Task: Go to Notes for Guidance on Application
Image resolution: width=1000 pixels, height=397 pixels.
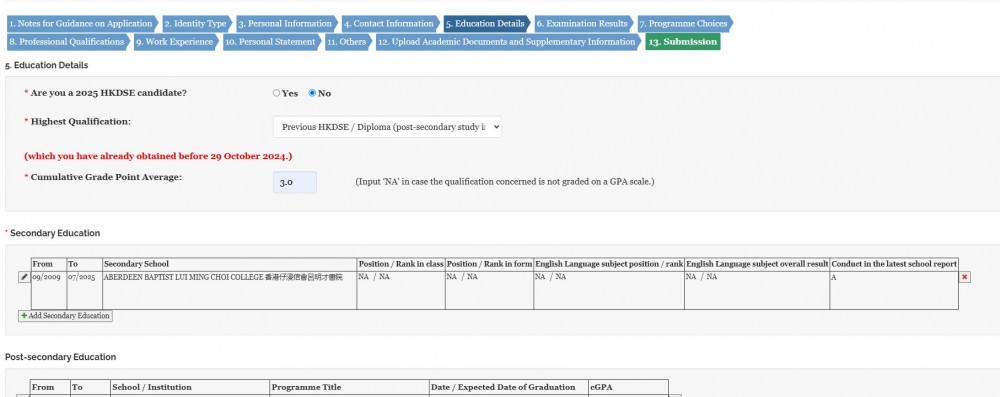Action: [x=83, y=24]
